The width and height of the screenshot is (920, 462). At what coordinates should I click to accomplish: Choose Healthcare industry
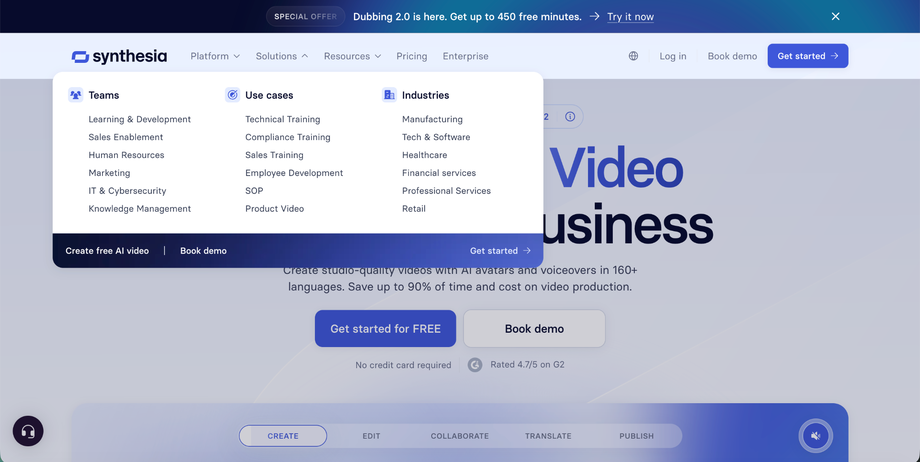[424, 155]
